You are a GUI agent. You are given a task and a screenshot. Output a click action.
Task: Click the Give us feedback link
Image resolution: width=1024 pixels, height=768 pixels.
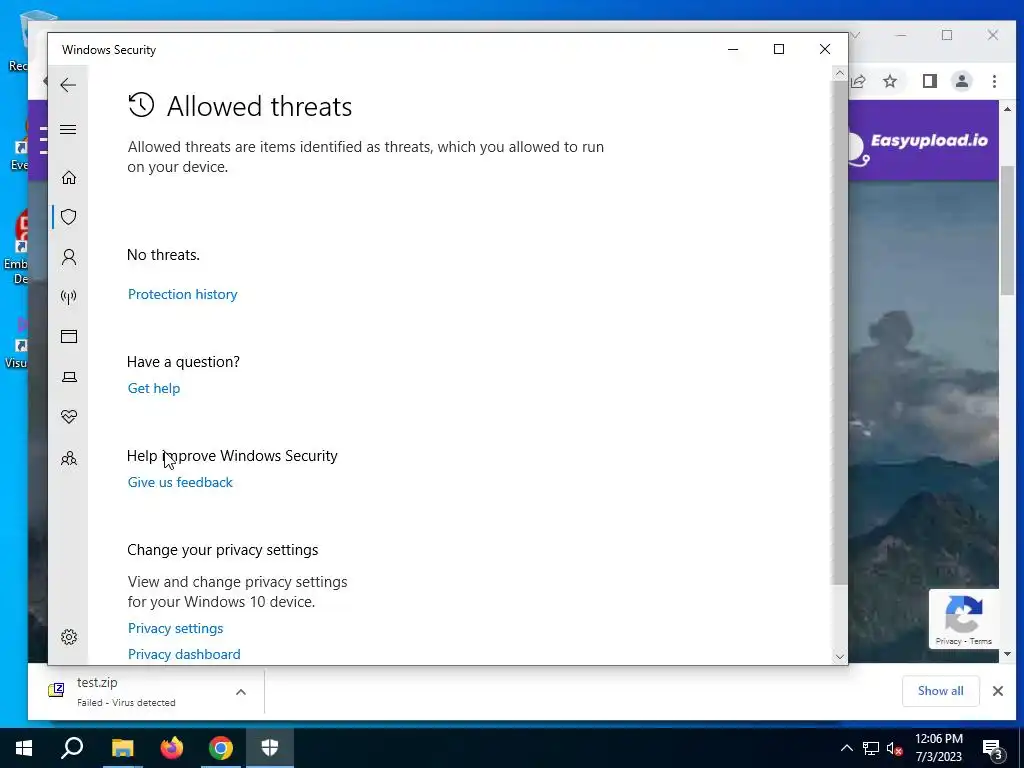coord(180,483)
